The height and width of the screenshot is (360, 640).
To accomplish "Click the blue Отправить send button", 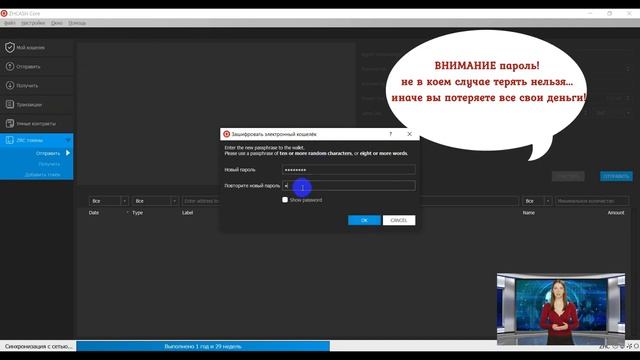I will (616, 176).
